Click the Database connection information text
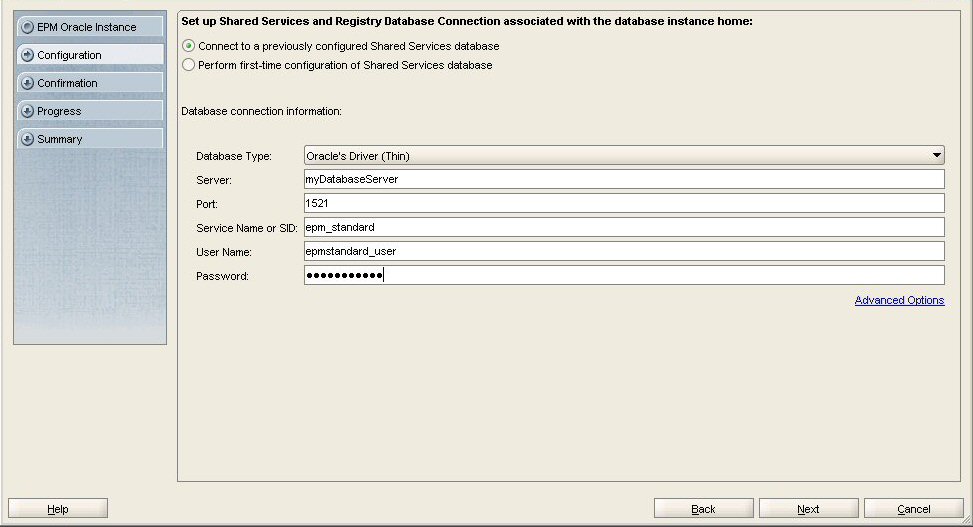The height and width of the screenshot is (527, 973). coord(261,111)
